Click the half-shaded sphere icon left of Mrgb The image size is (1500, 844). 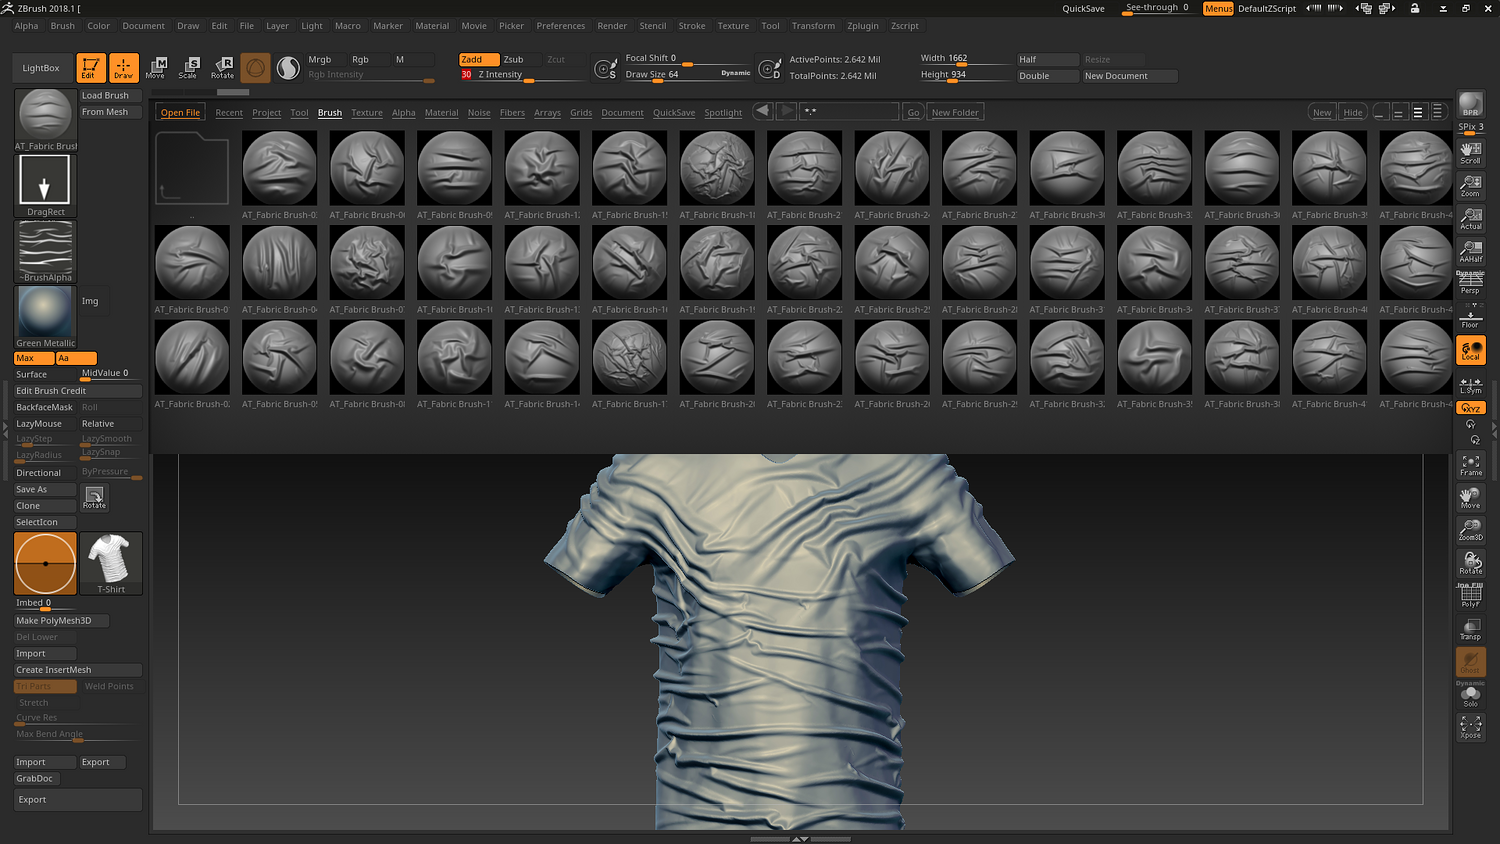click(x=288, y=67)
